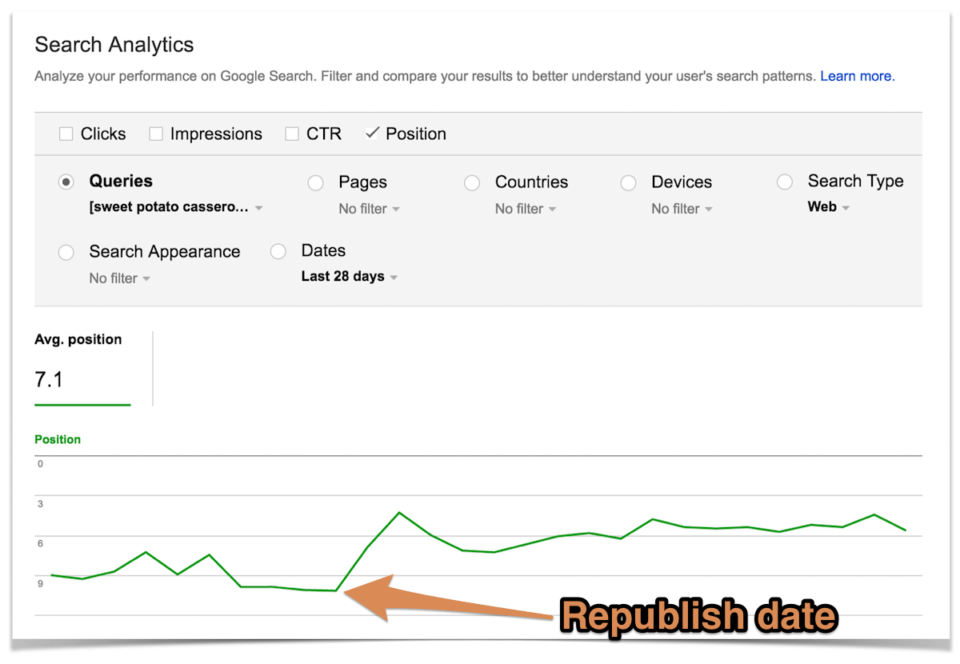Check the CTR metric box
960x664 pixels.
291,133
